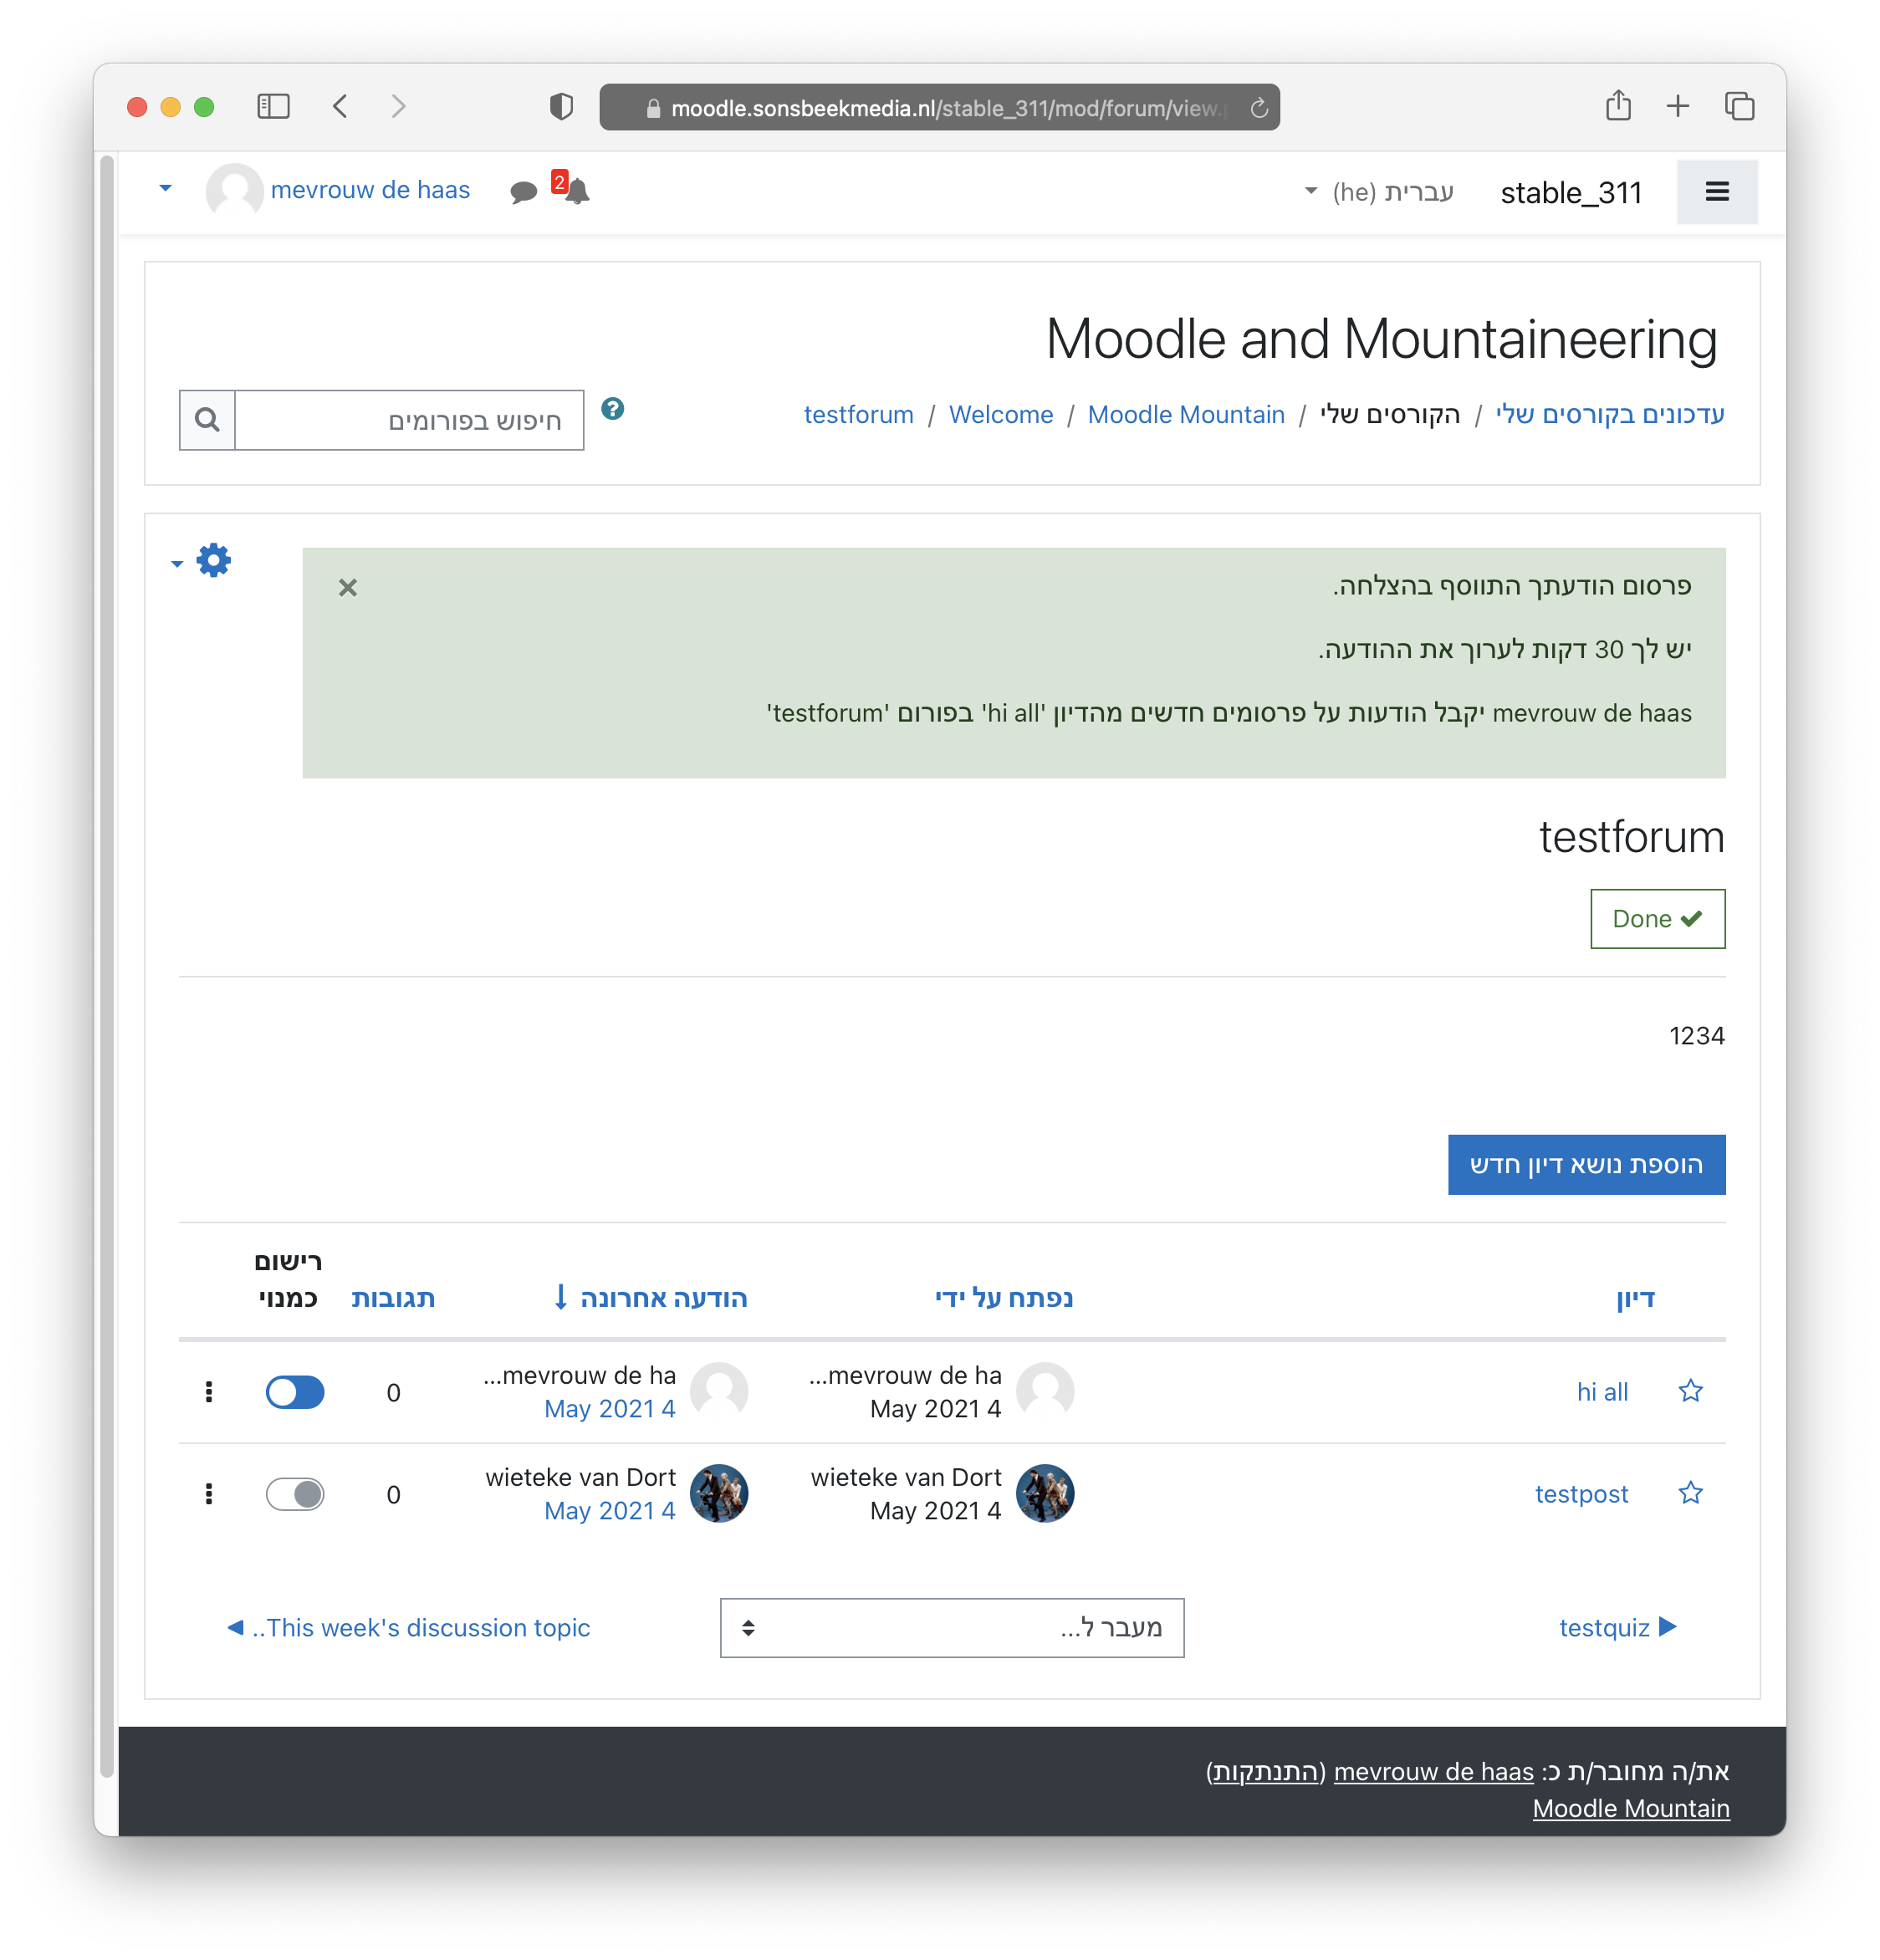Toggle subscription for hi all discussion
1880x1960 pixels.
tap(294, 1392)
